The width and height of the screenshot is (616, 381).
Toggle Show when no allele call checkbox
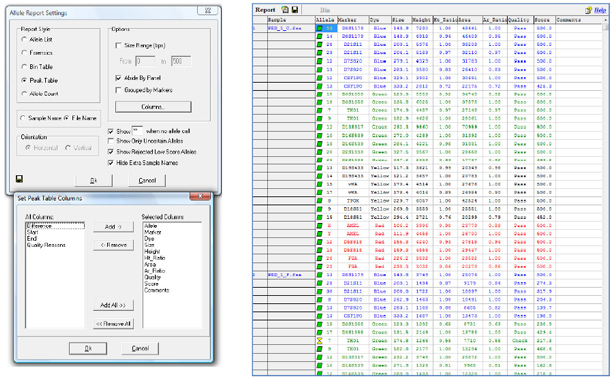tap(111, 131)
